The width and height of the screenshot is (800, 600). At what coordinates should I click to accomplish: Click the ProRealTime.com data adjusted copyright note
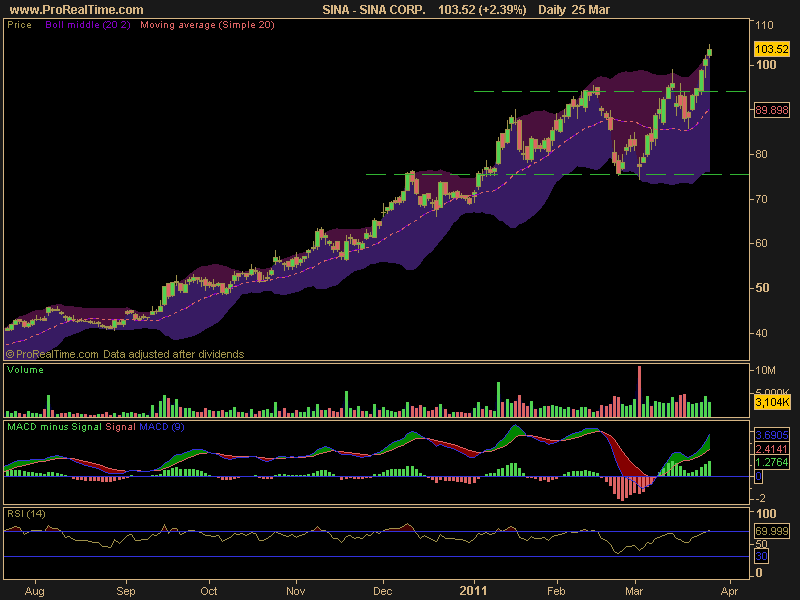point(125,354)
